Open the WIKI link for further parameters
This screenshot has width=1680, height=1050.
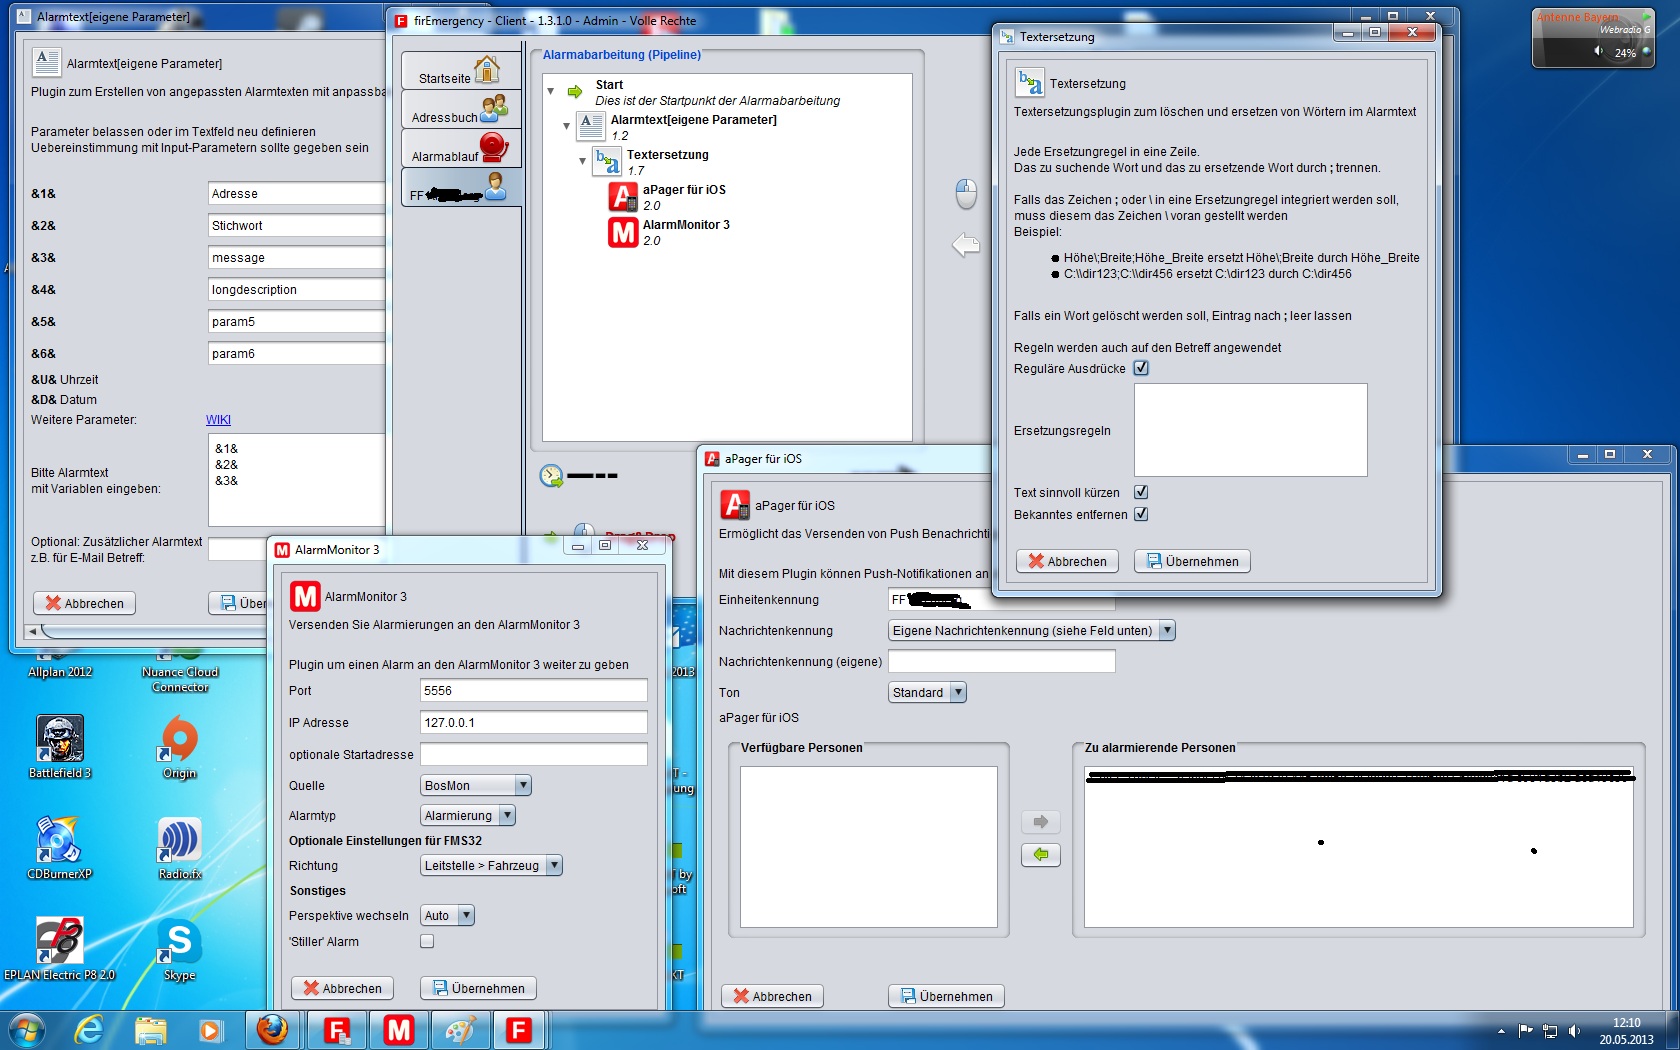coord(218,420)
